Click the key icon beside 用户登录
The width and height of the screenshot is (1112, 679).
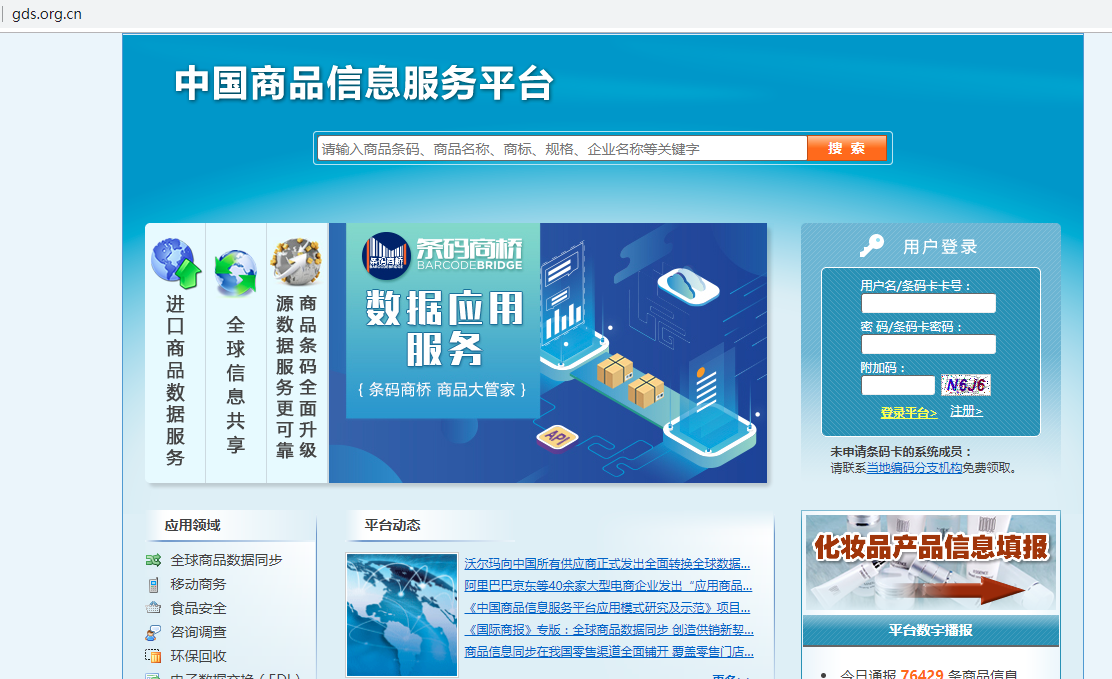[x=872, y=245]
